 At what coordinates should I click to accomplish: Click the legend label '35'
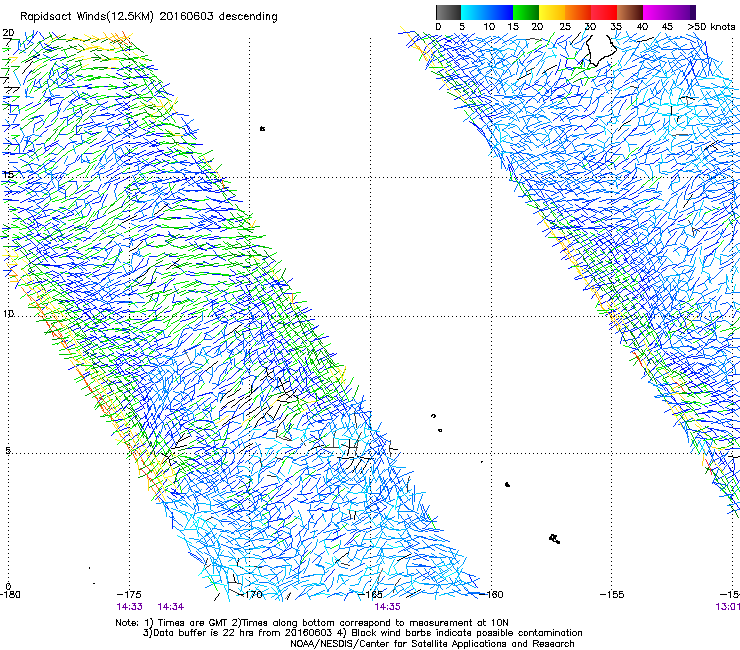click(x=616, y=27)
